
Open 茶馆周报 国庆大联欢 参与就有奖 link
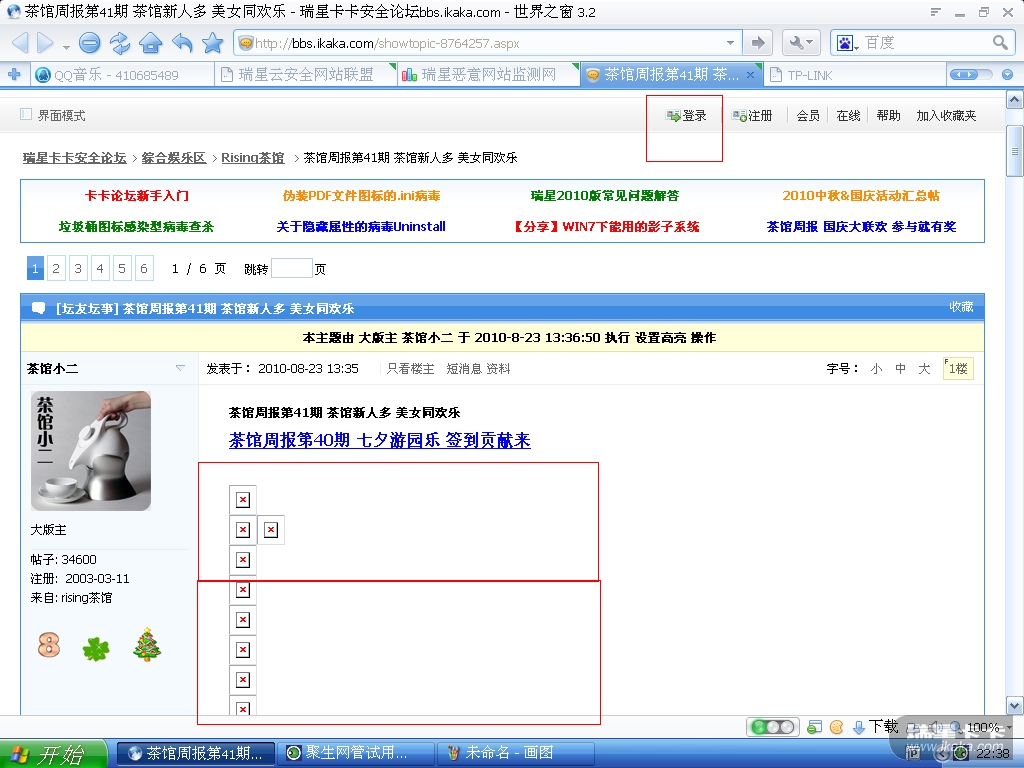[861, 227]
